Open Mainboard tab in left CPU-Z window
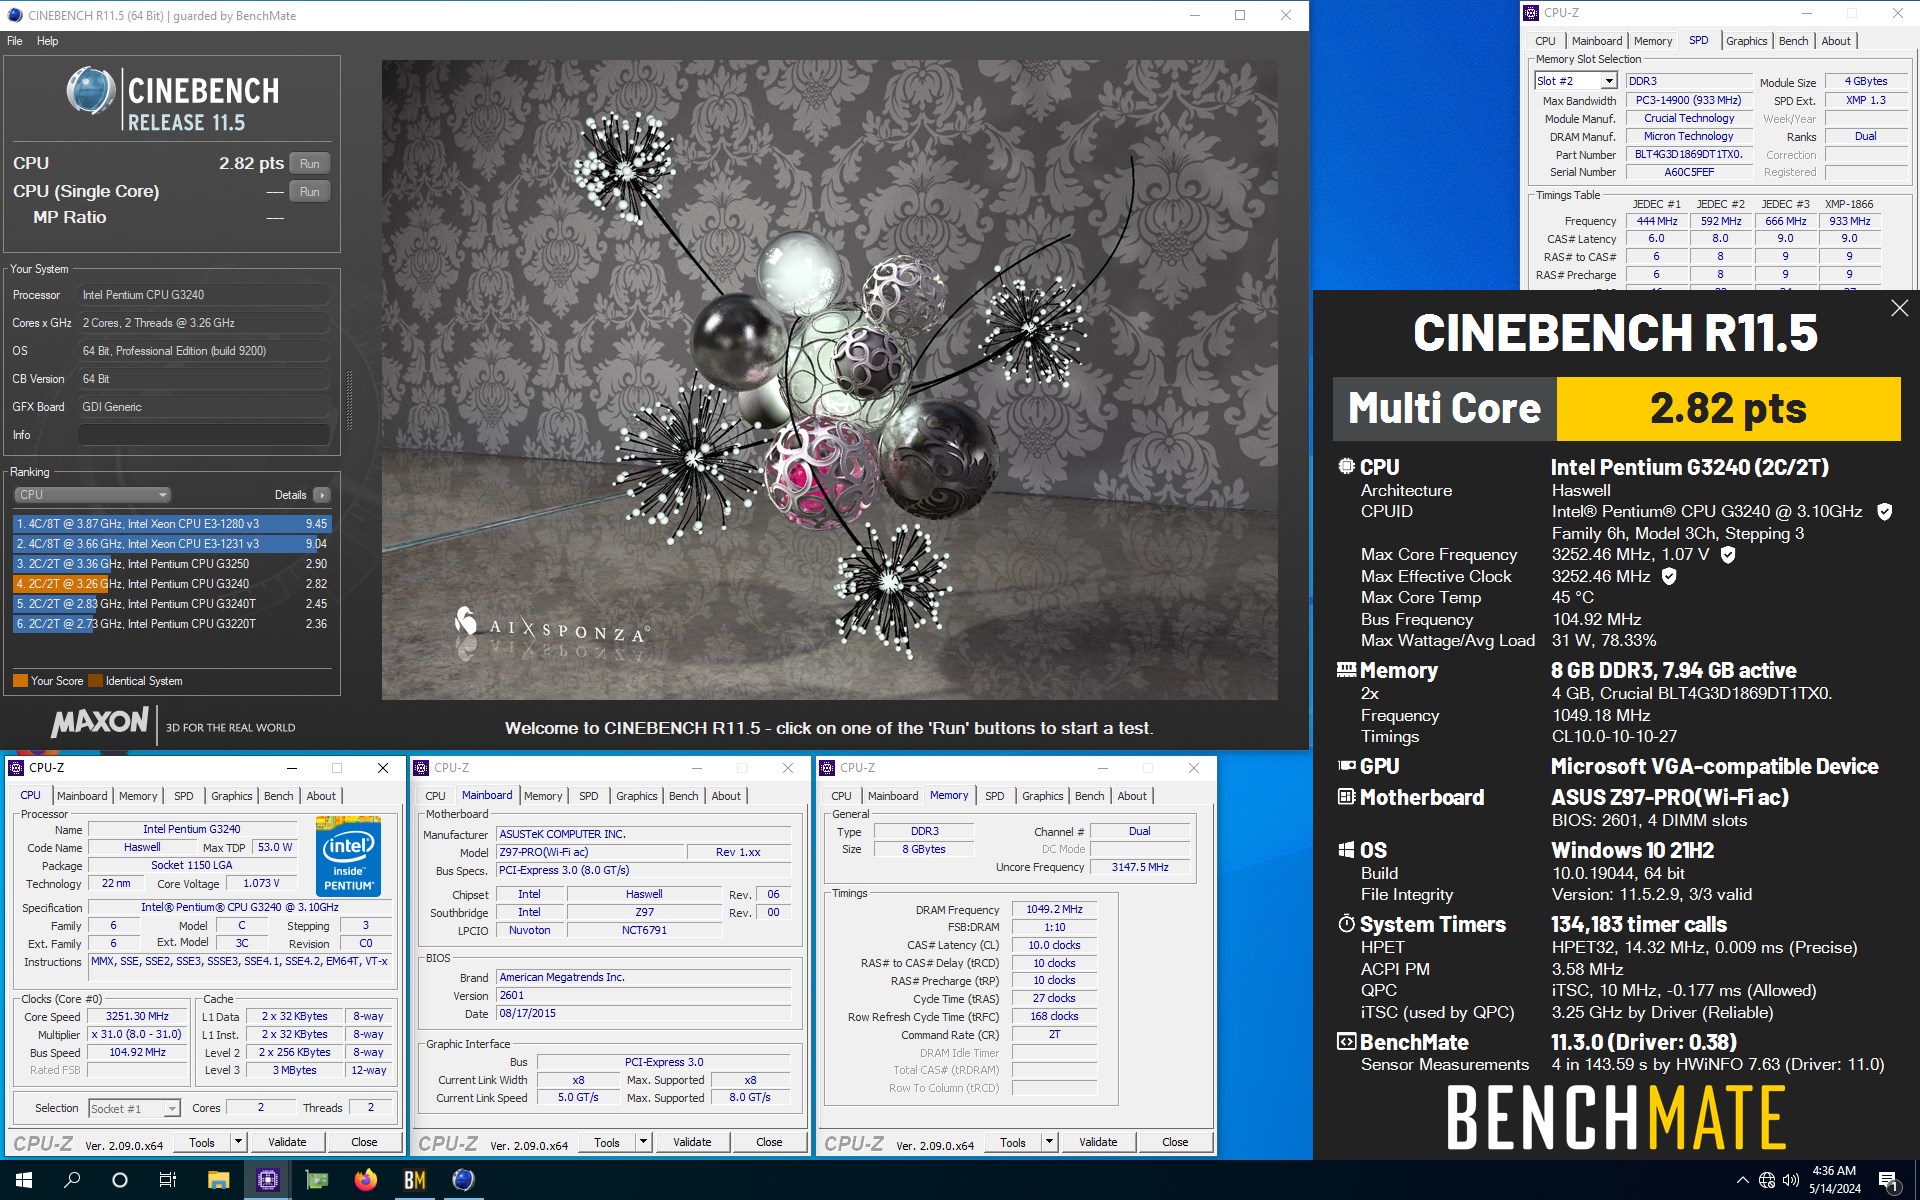 pos(82,796)
